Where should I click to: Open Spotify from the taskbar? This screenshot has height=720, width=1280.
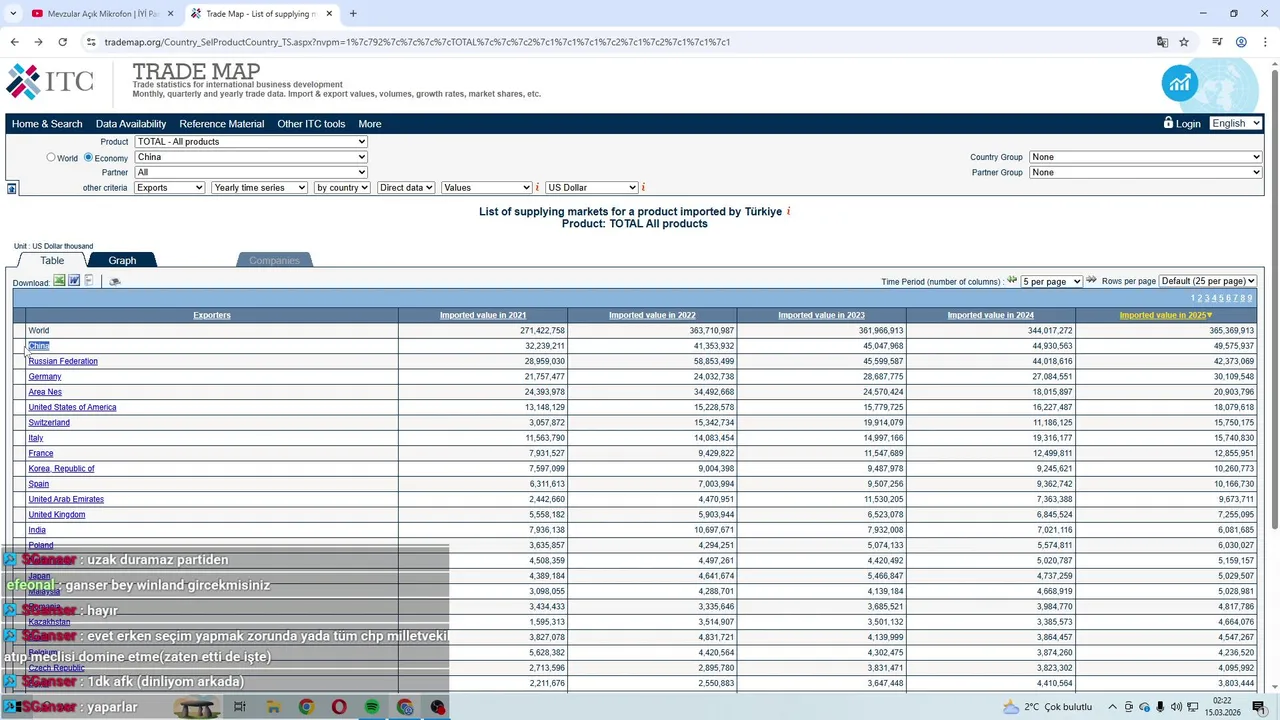click(x=372, y=707)
